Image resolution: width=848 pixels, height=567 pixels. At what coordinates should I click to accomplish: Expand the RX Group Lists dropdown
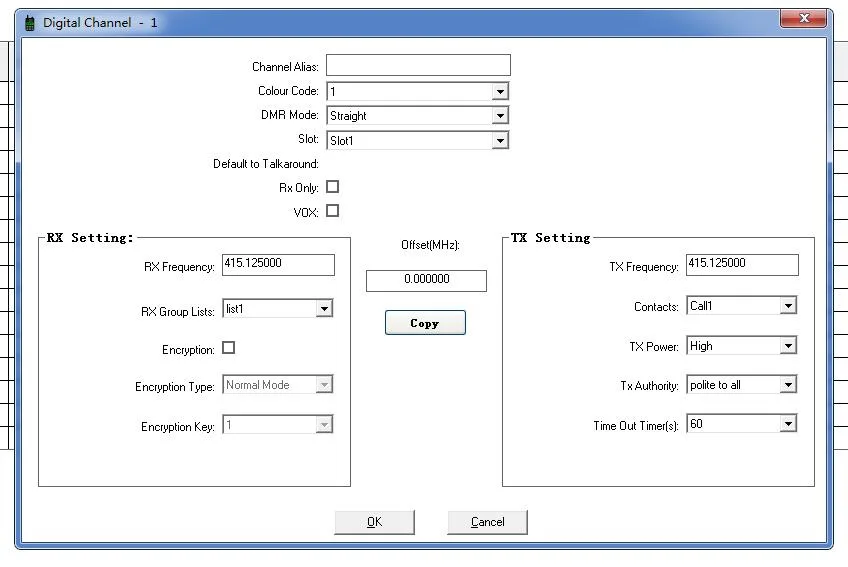[x=324, y=309]
